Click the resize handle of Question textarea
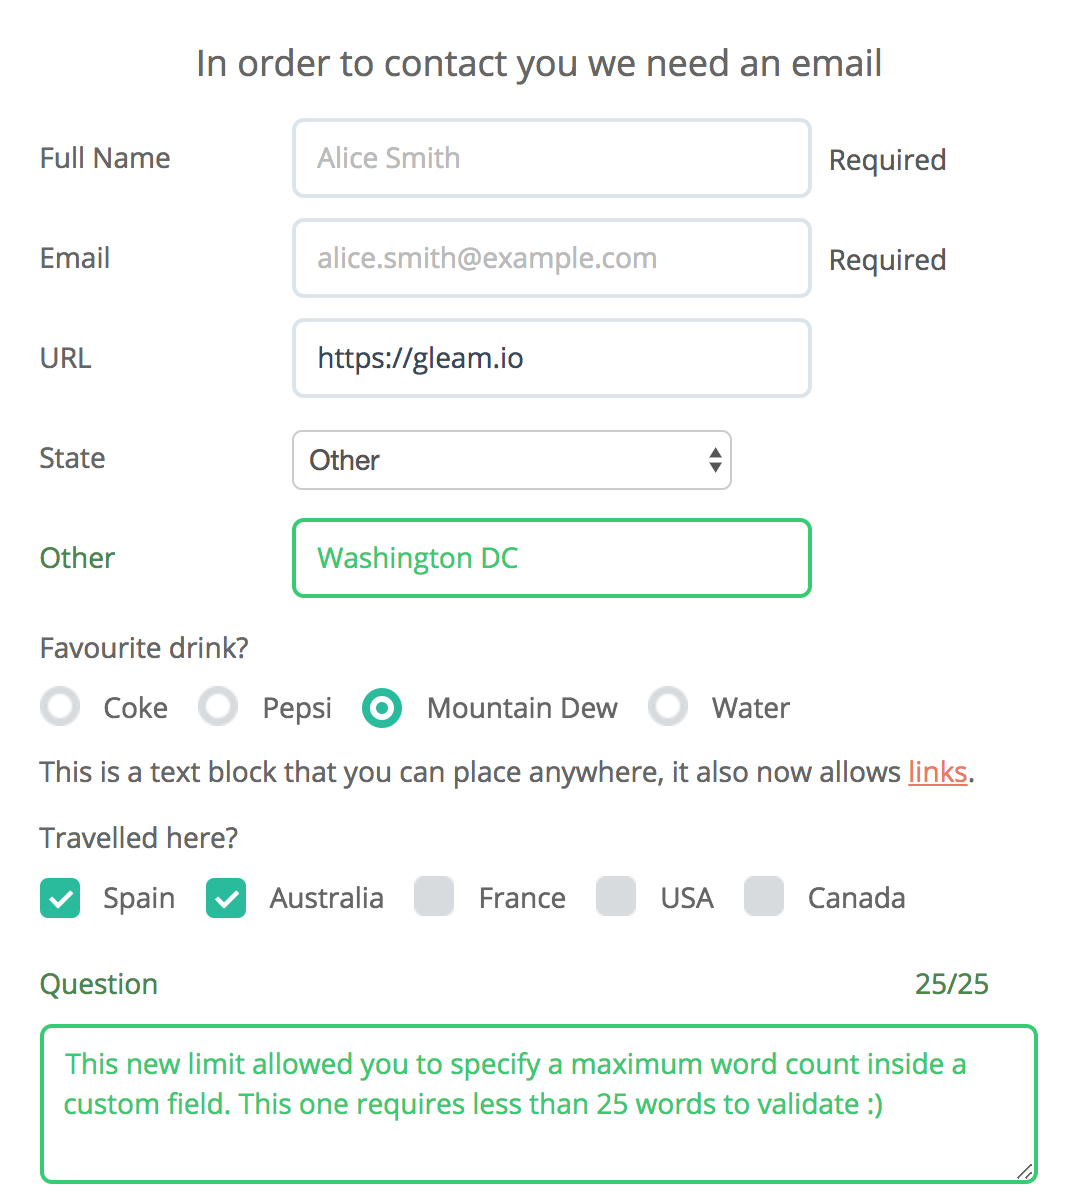Viewport: 1080px width, 1204px height. click(1027, 1172)
